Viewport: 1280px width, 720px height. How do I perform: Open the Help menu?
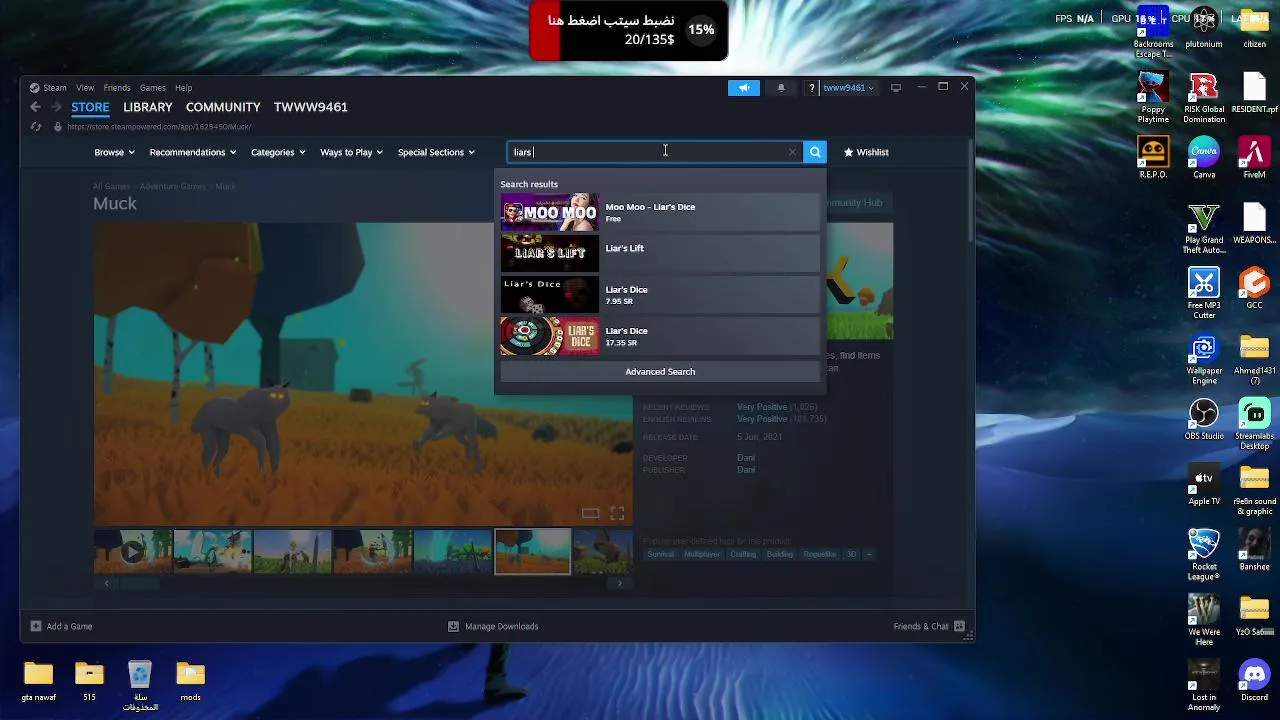[183, 88]
